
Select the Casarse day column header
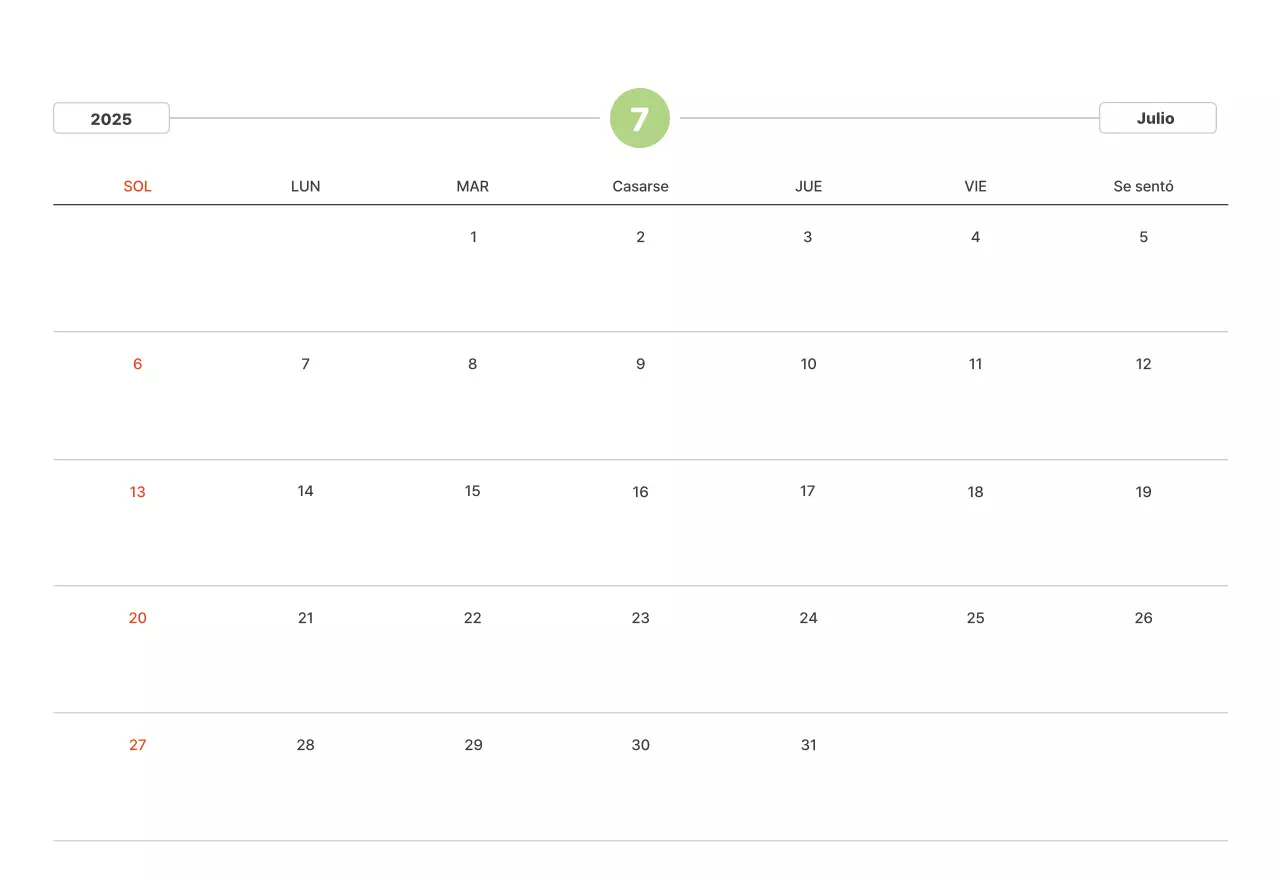640,186
